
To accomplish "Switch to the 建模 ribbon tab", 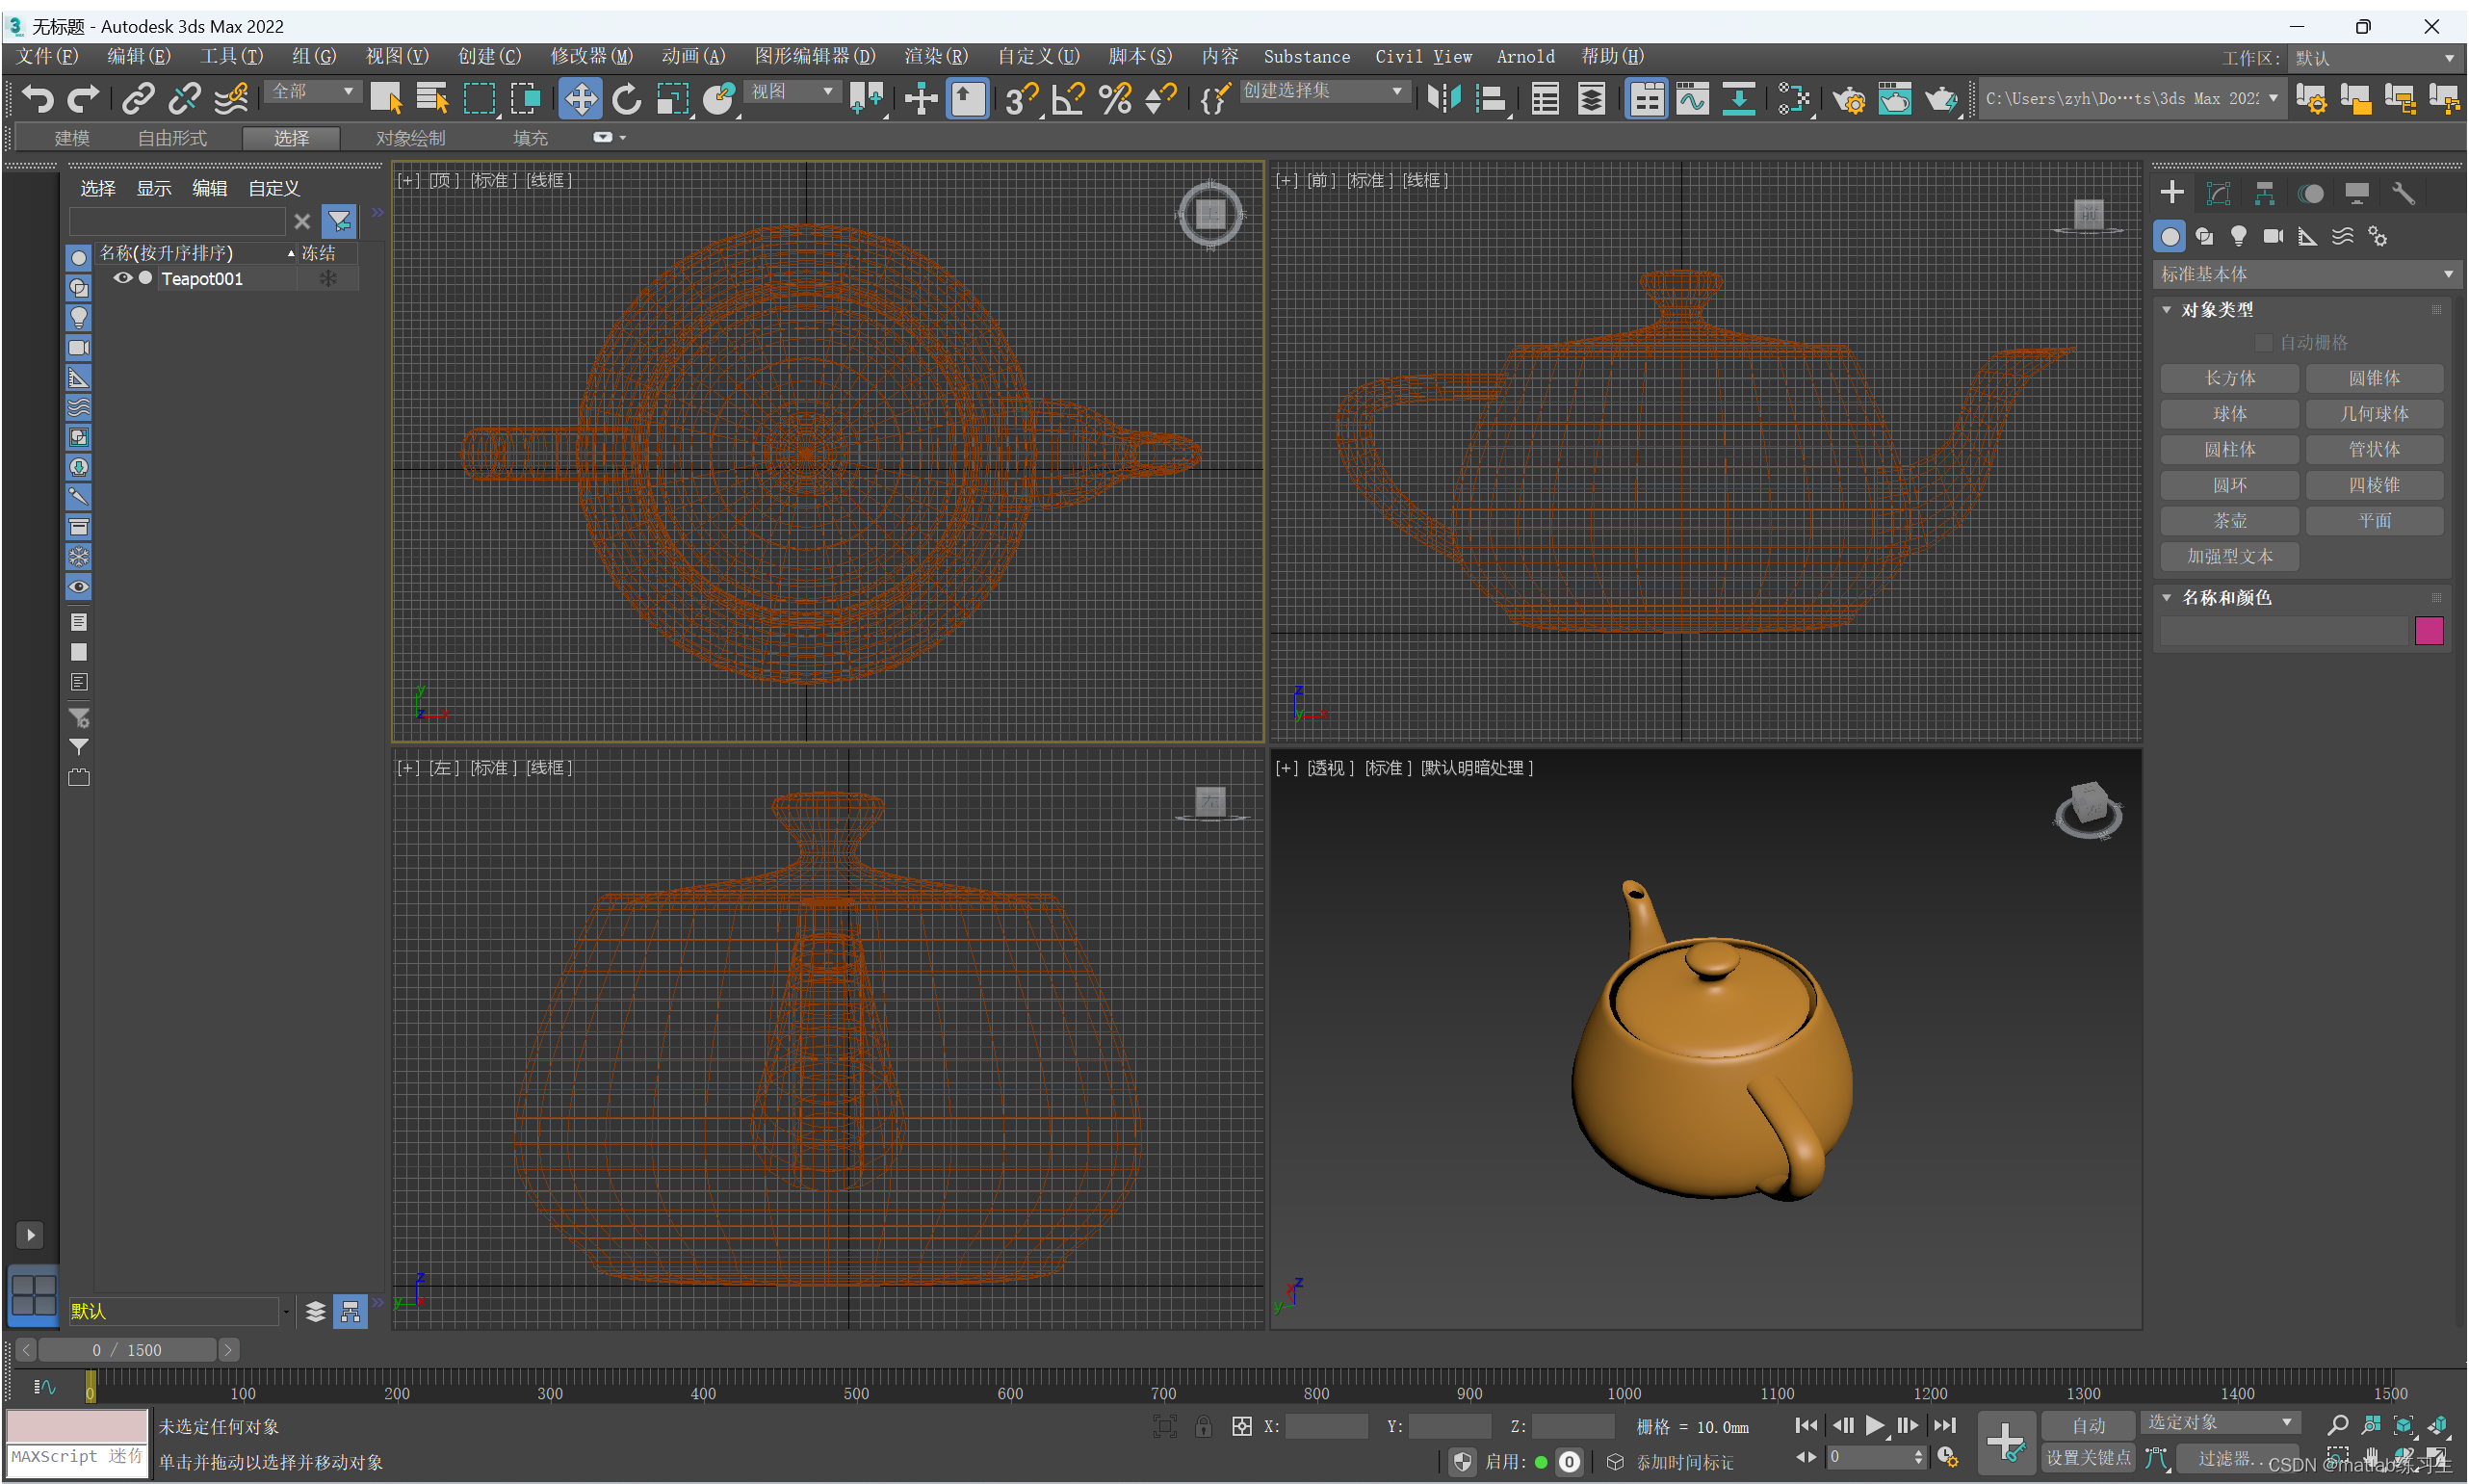I will coord(71,137).
